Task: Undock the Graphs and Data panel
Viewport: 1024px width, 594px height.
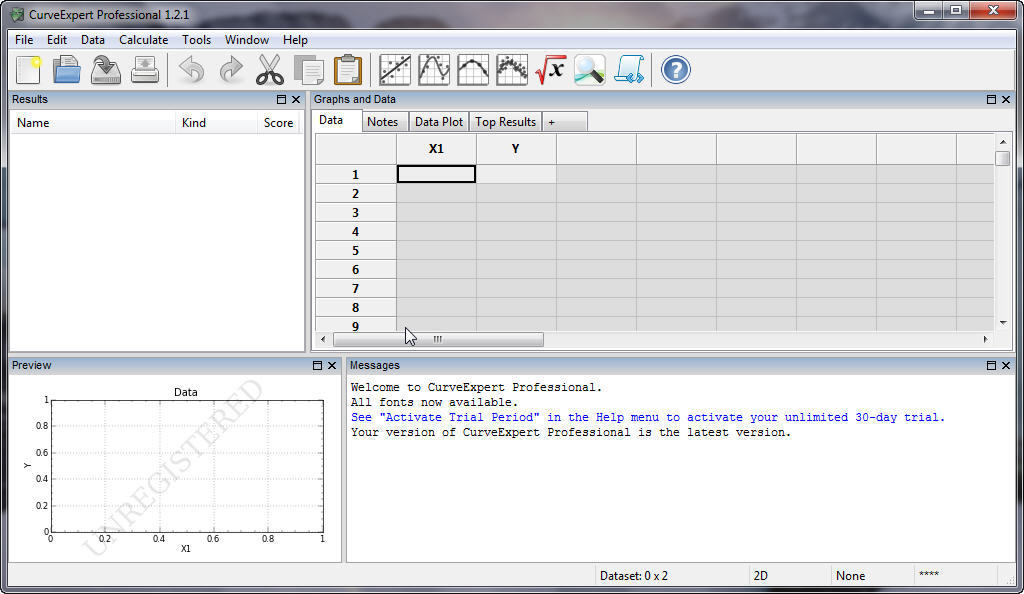Action: coord(991,99)
